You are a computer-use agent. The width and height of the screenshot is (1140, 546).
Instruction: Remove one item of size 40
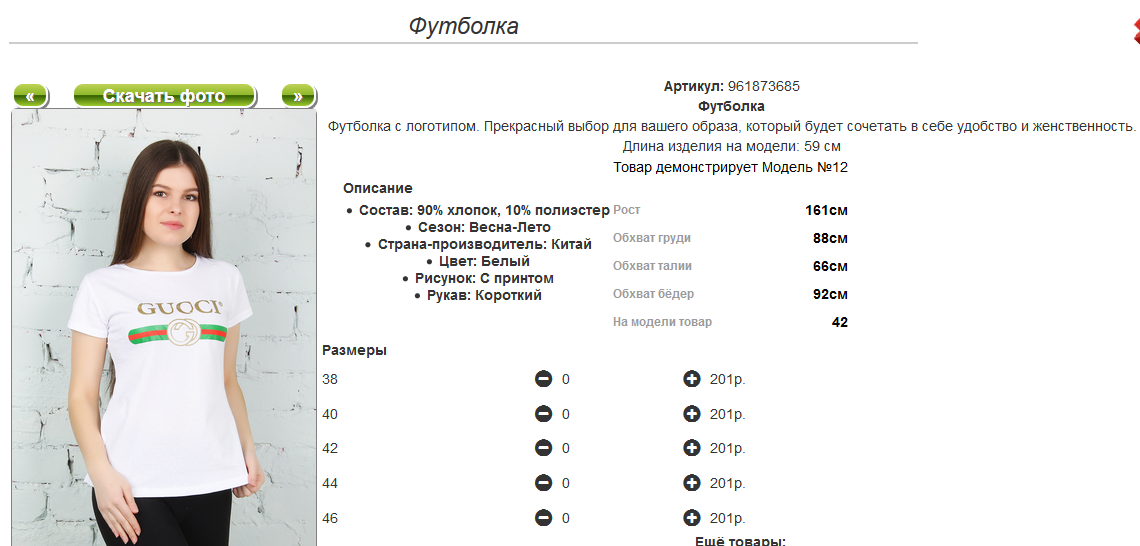543,414
